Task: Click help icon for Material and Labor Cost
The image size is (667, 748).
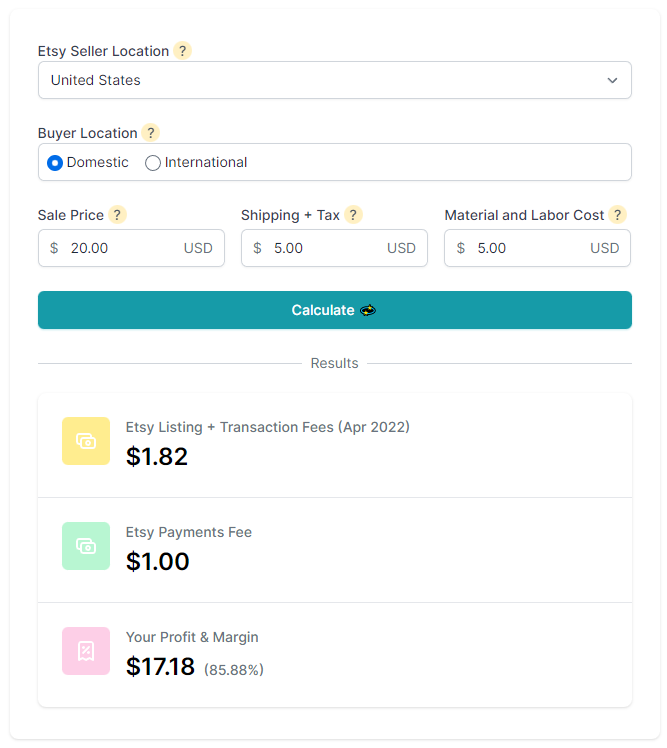Action: (x=617, y=215)
